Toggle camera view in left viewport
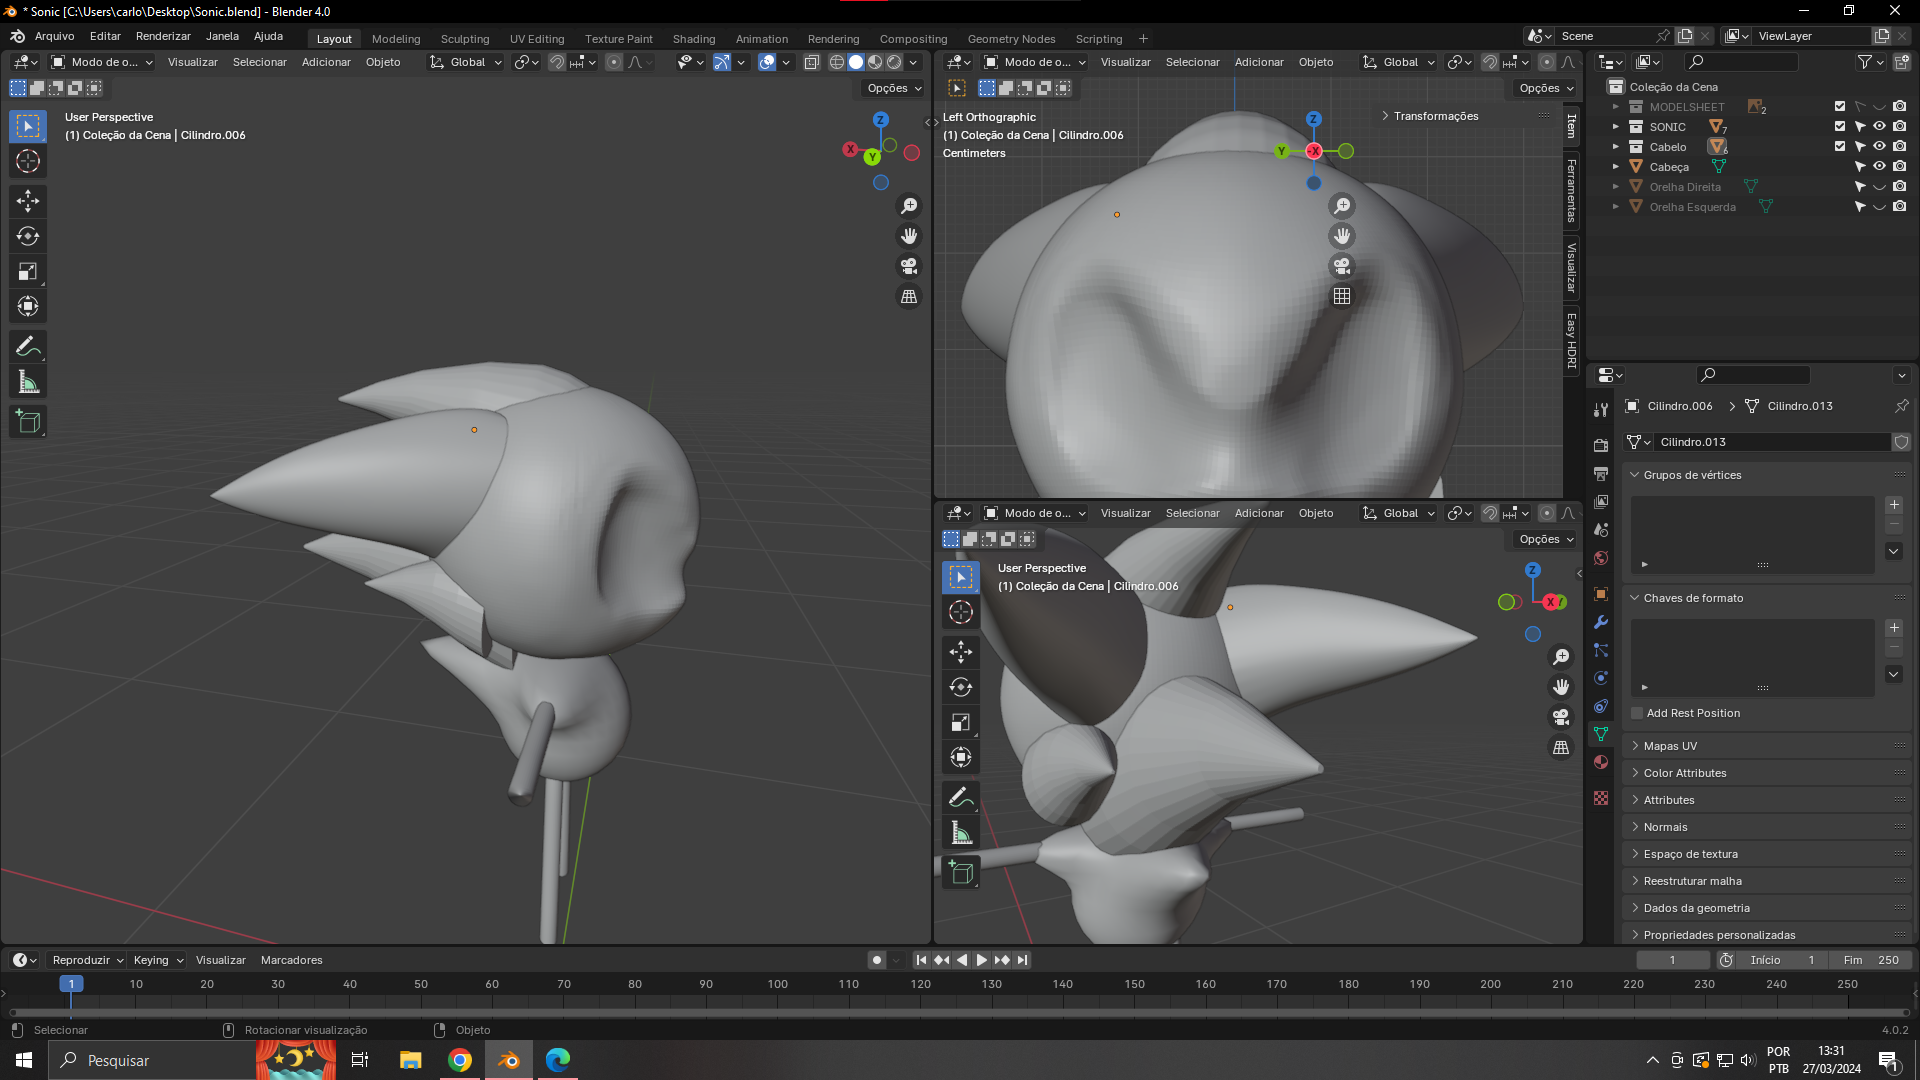Viewport: 1920px width, 1080px height. tap(909, 266)
